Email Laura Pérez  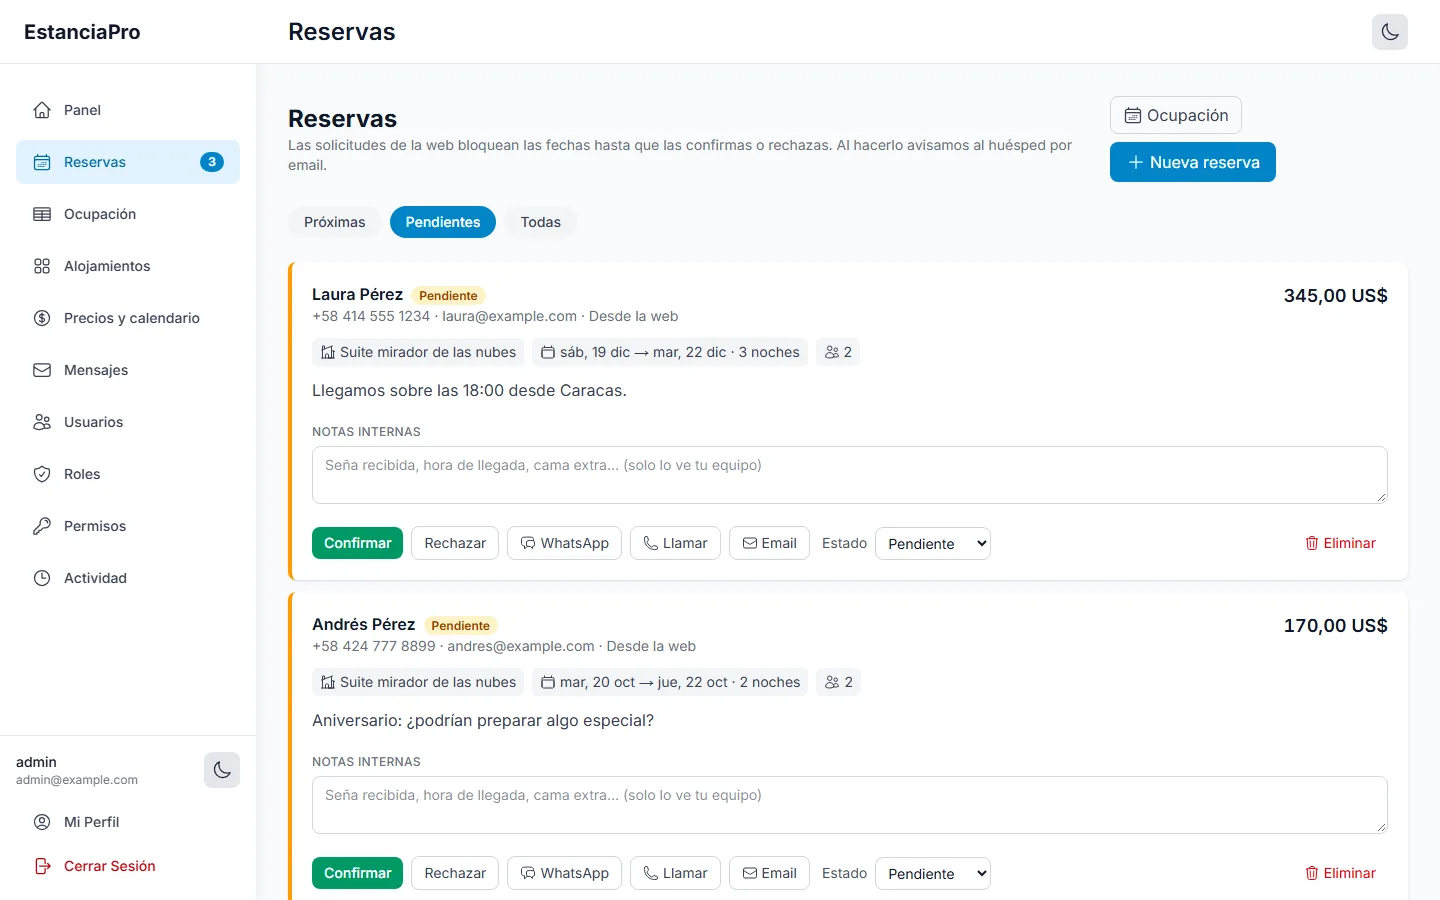tap(769, 543)
